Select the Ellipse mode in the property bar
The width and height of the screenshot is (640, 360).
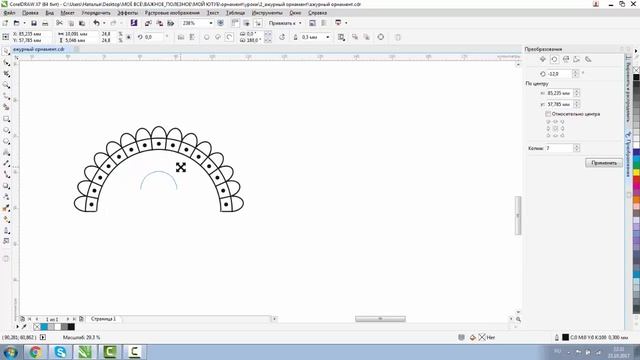click(x=207, y=37)
